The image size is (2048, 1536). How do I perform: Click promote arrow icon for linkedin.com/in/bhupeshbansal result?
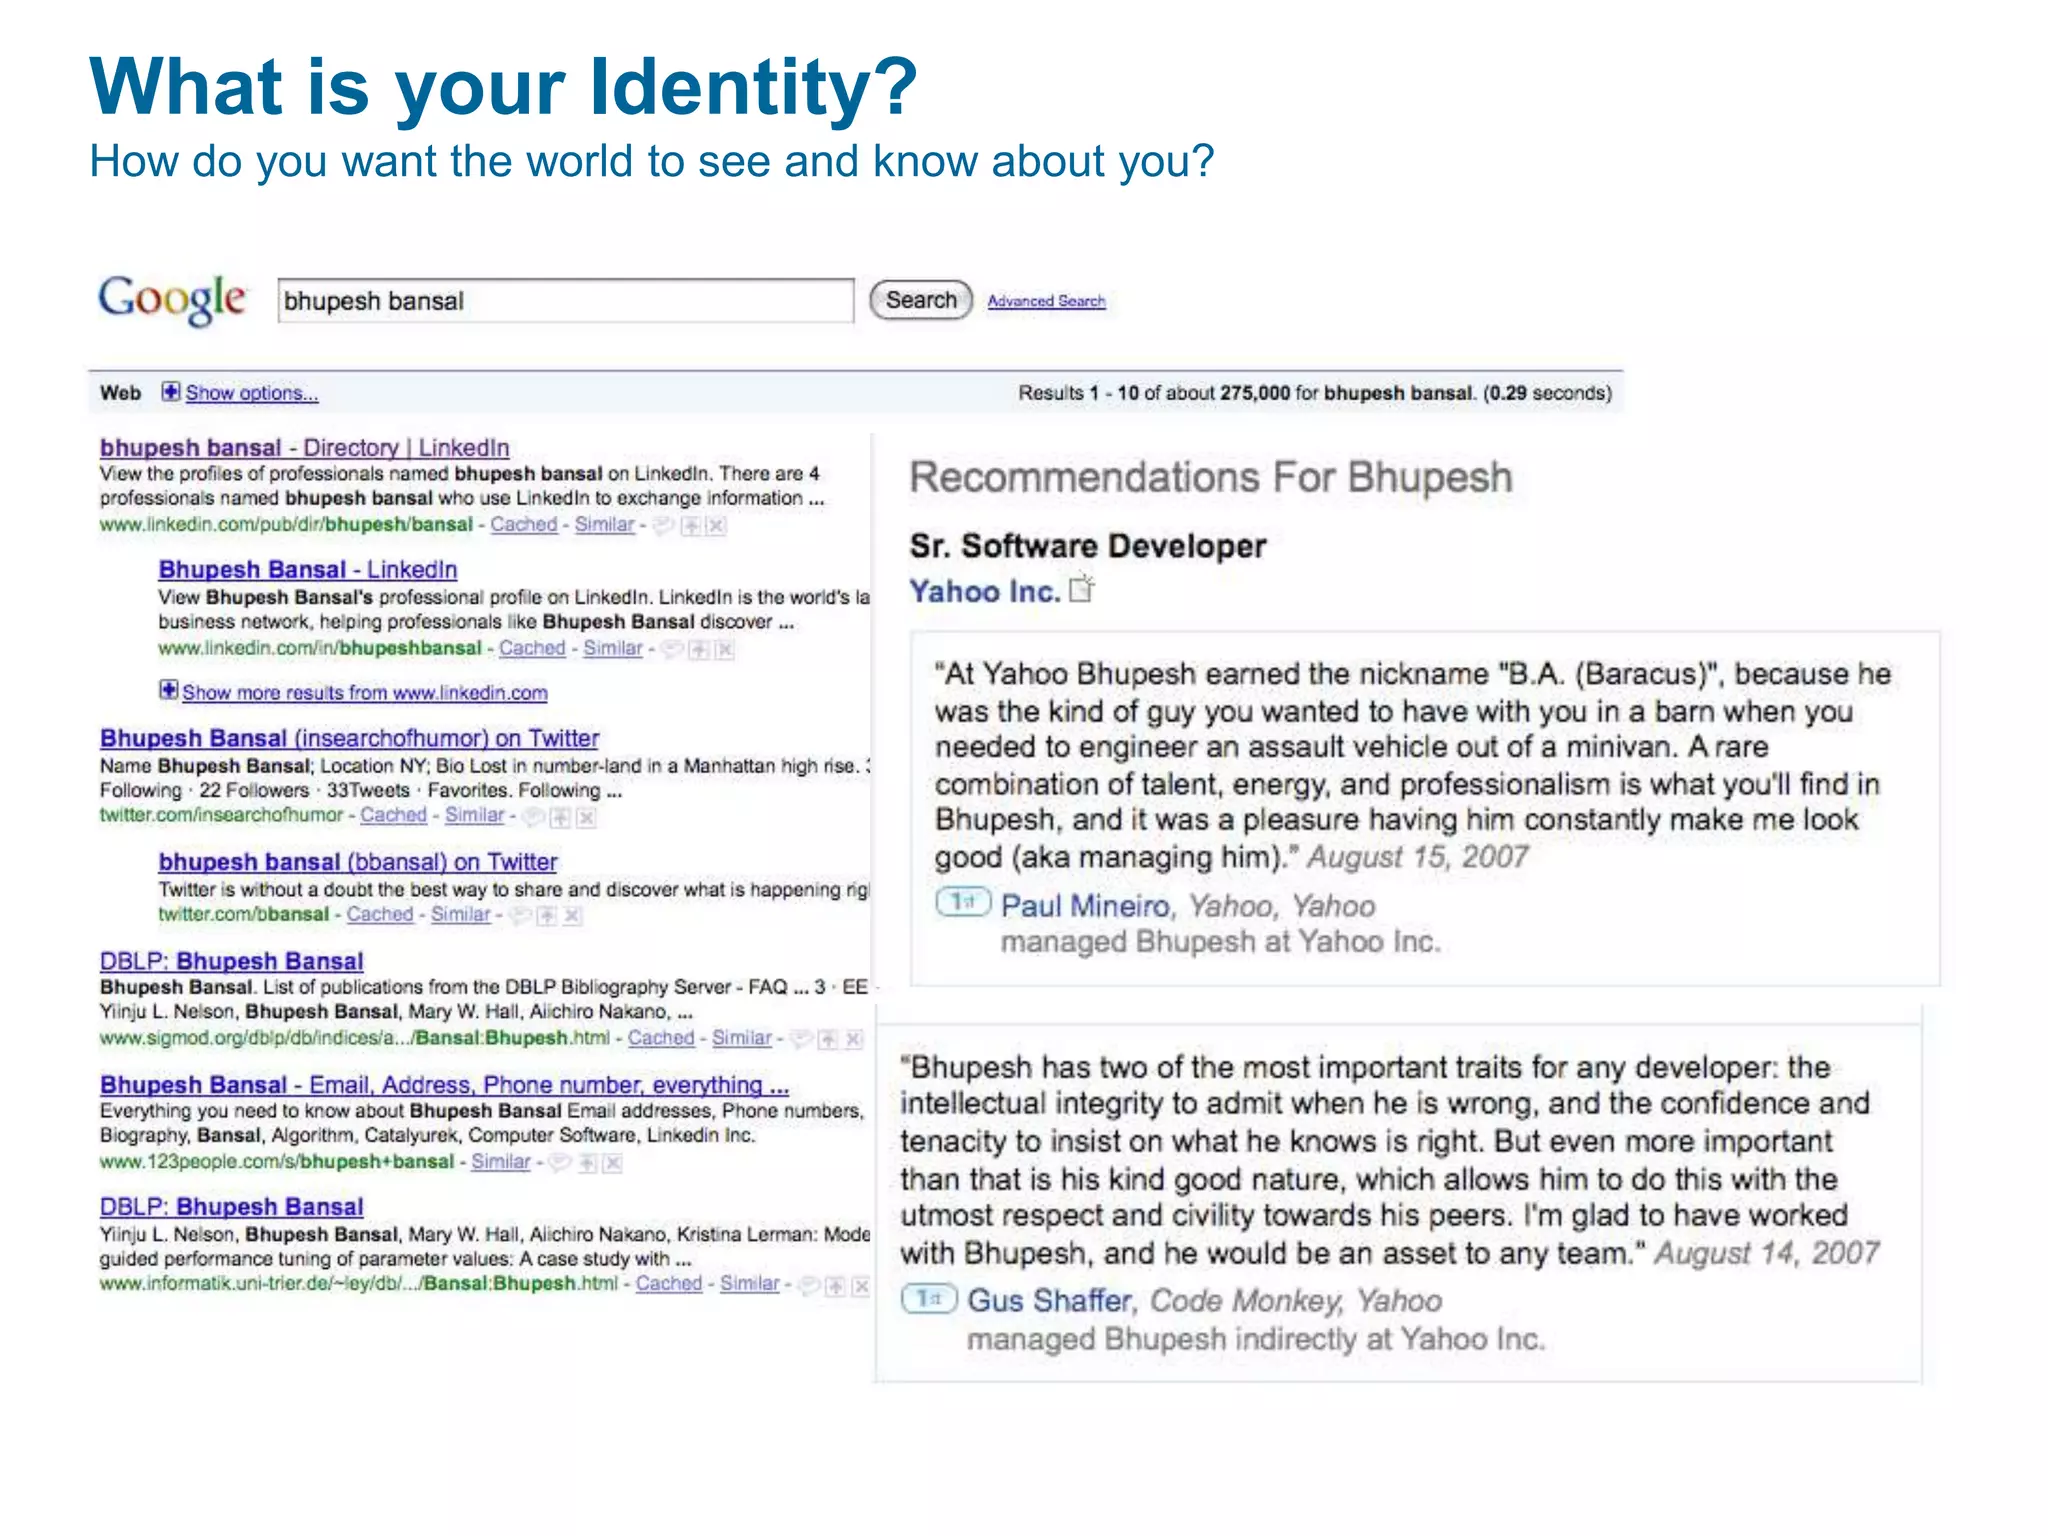click(x=699, y=650)
